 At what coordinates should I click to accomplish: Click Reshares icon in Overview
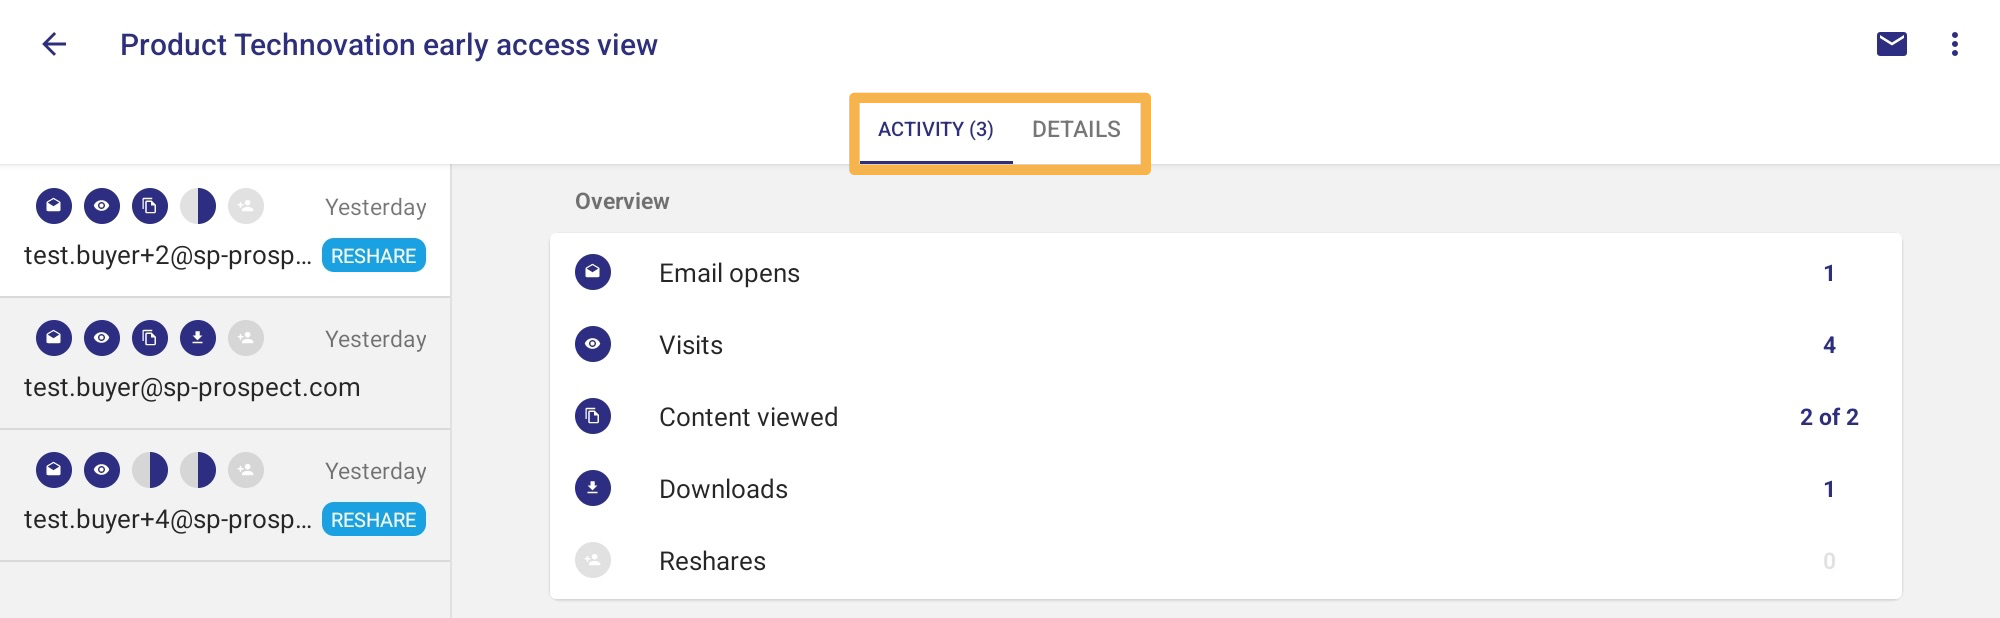click(x=593, y=560)
